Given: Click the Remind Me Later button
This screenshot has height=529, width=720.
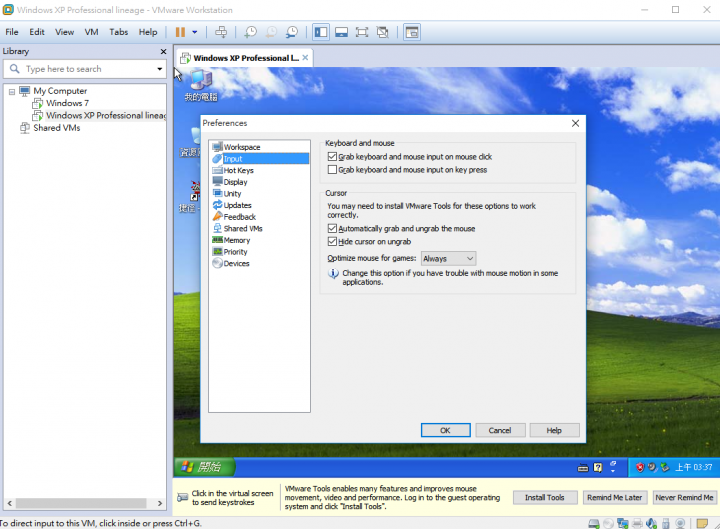Looking at the screenshot, I should pyautogui.click(x=614, y=497).
